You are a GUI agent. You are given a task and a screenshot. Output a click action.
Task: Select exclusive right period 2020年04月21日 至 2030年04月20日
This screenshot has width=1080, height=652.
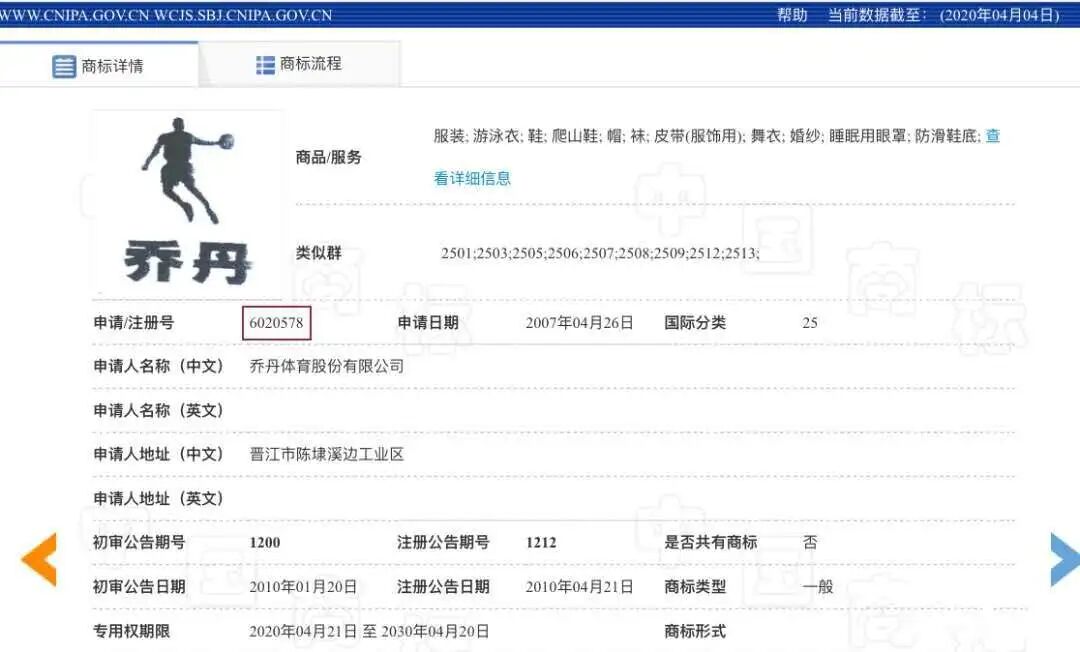coord(369,631)
